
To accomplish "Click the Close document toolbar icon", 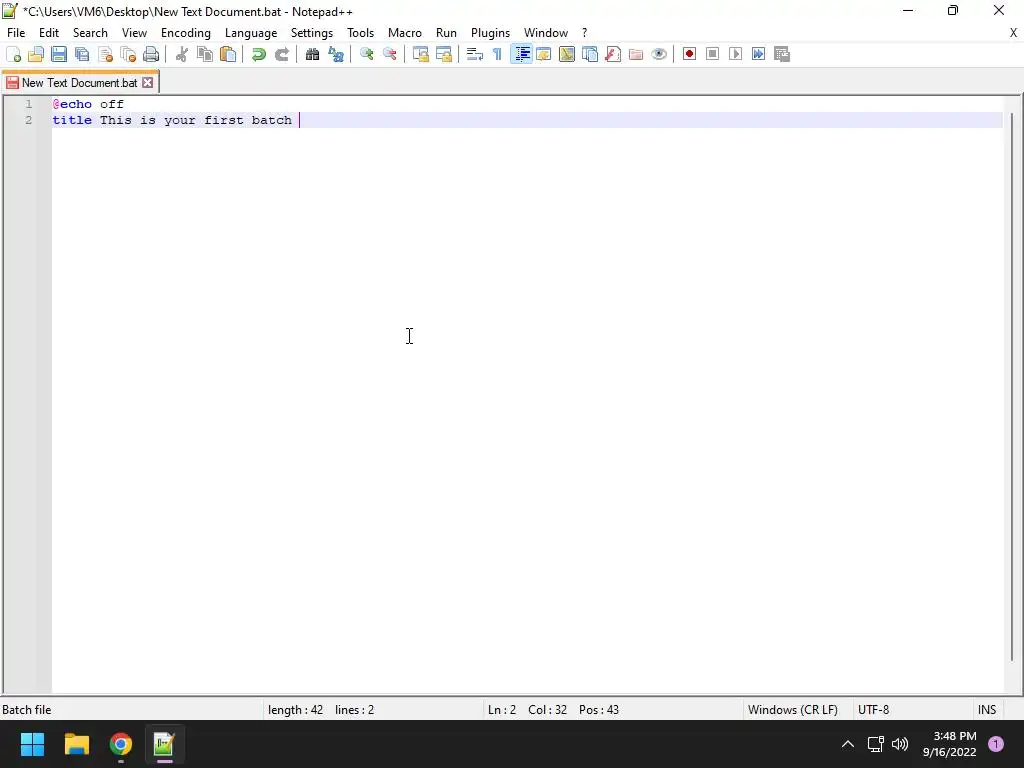I will (105, 54).
